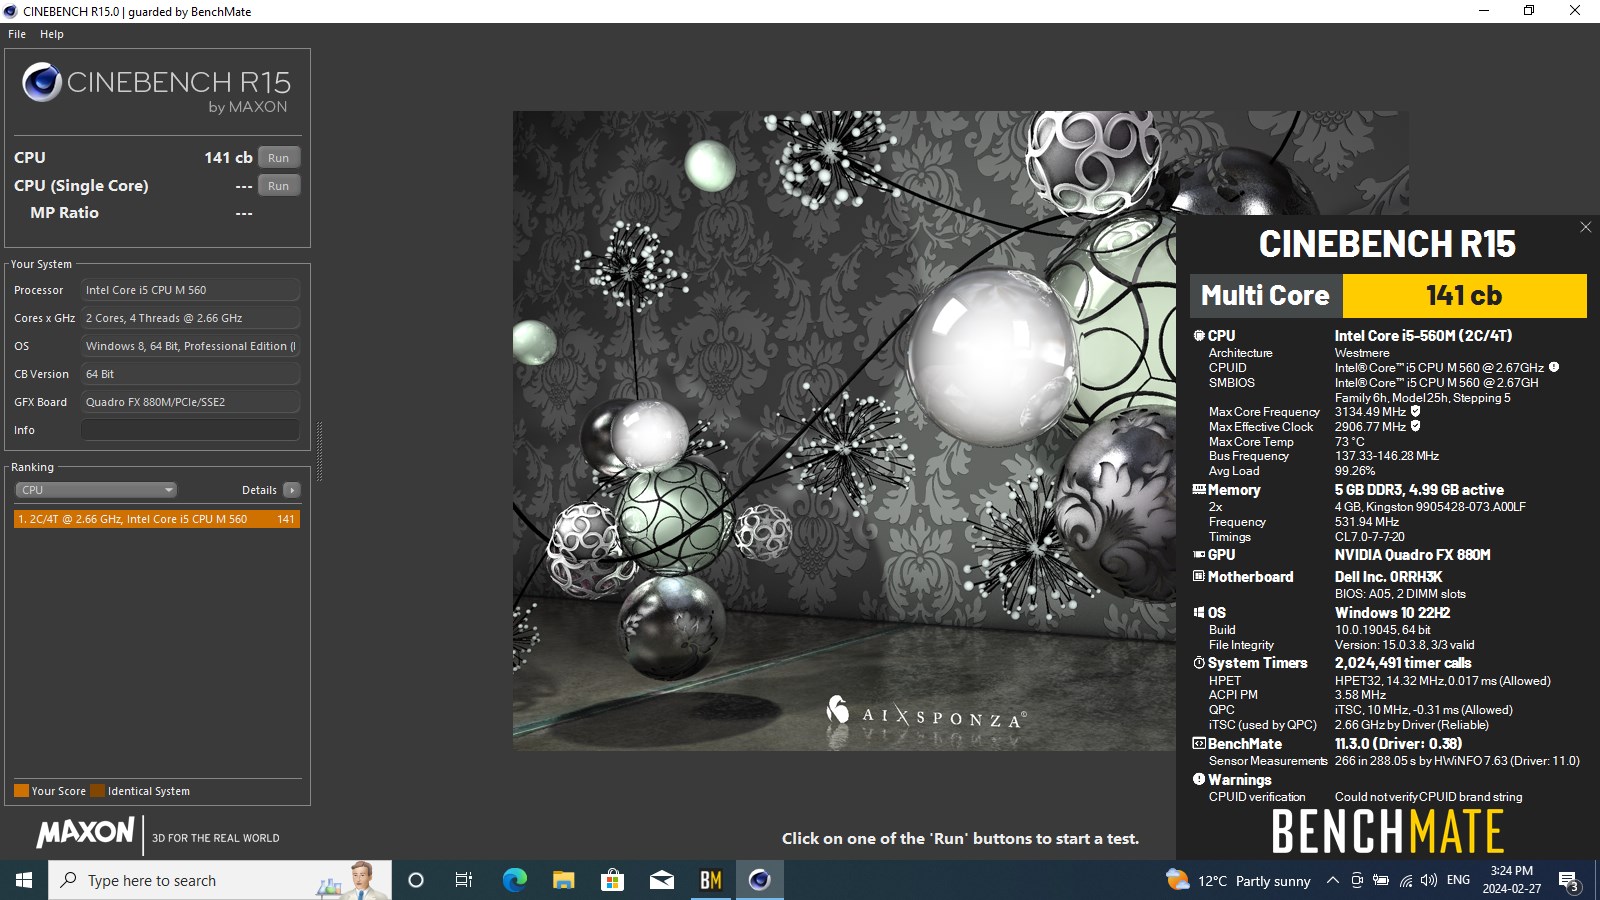Open Microsoft Store from taskbar

pos(612,880)
